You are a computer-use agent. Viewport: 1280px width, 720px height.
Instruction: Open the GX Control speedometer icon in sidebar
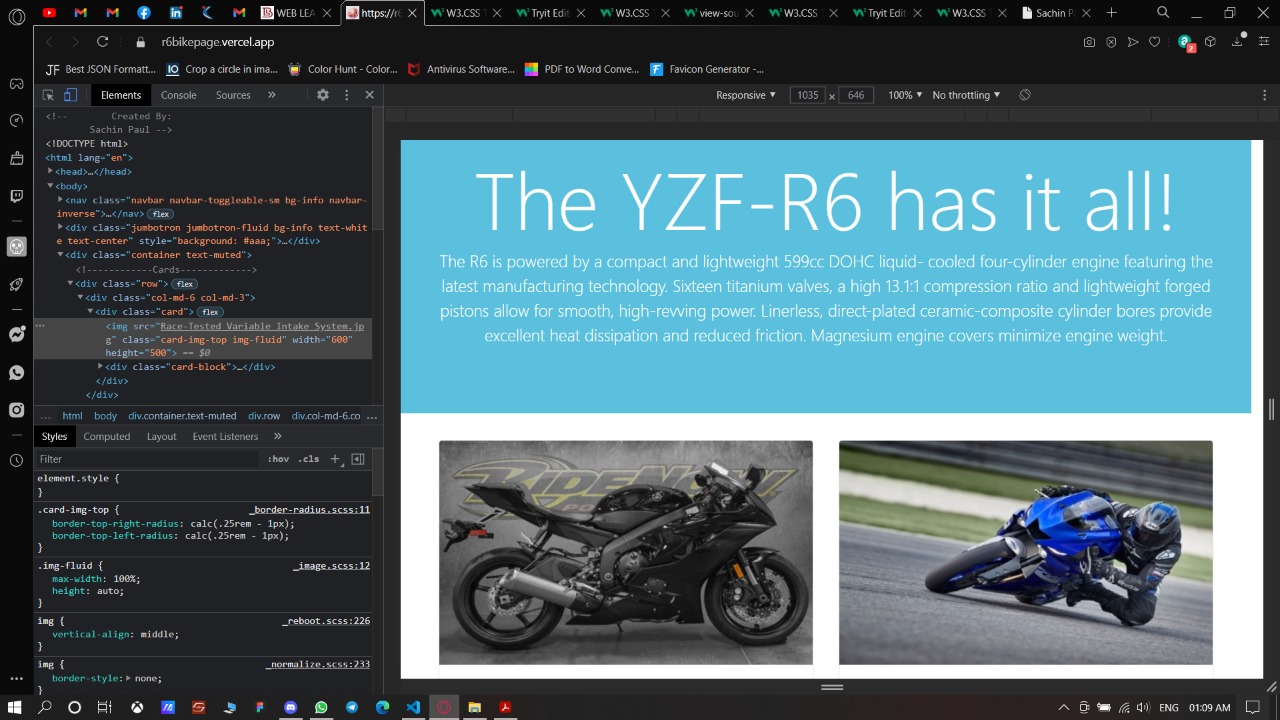(x=16, y=121)
